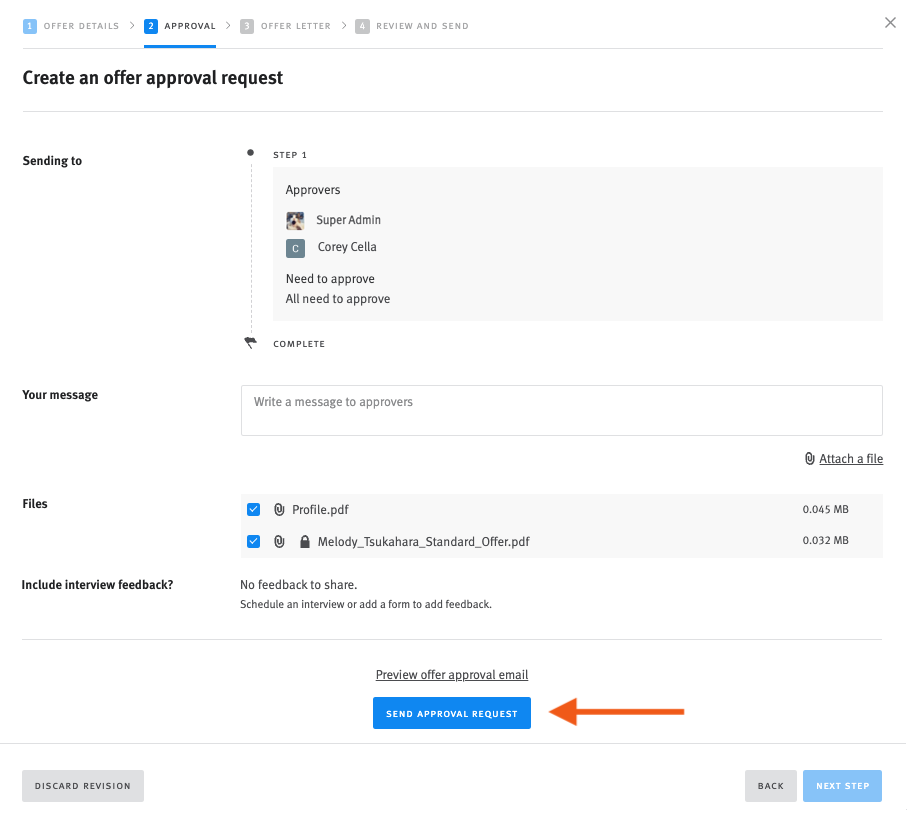
Task: Click the Attach a file link
Action: pos(850,458)
